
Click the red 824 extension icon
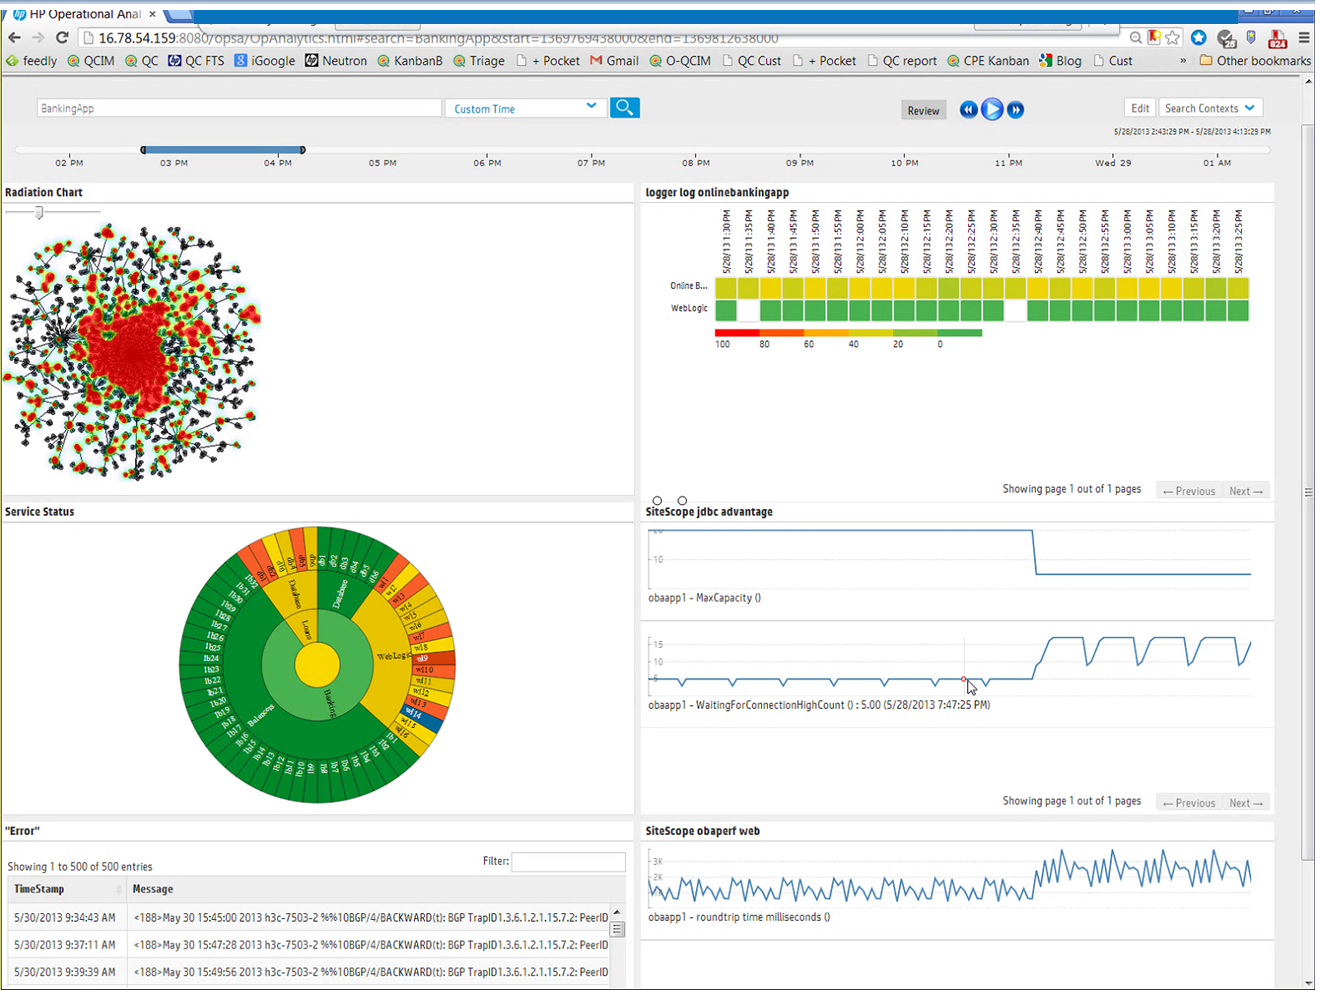[1277, 39]
